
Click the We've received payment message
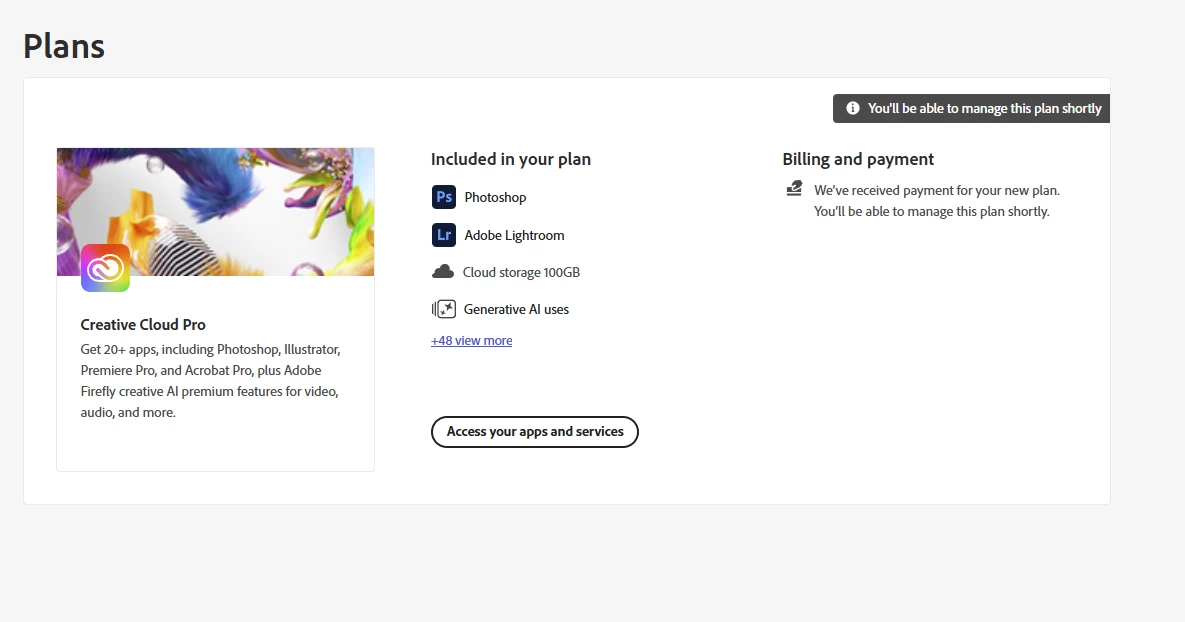pos(937,201)
